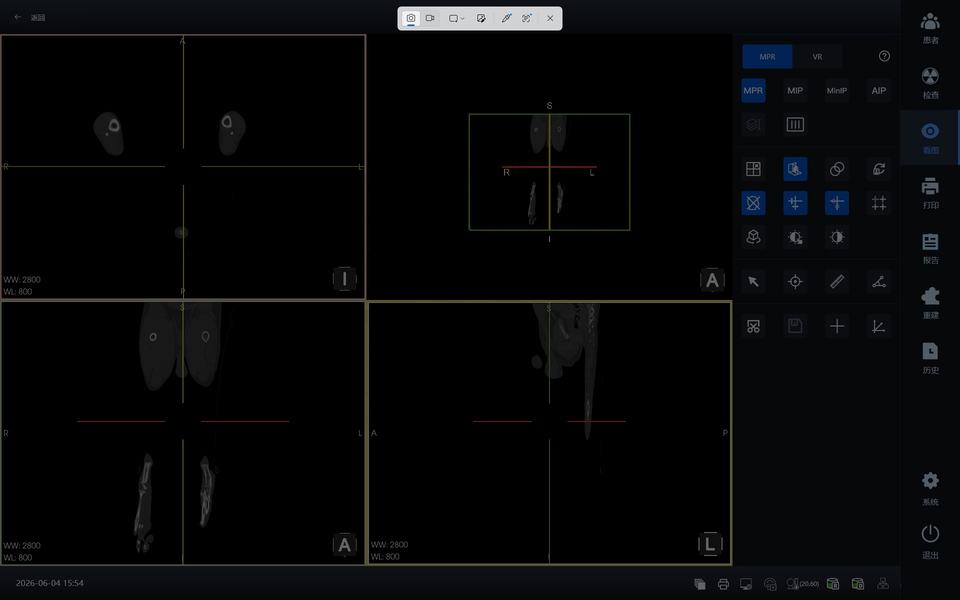This screenshot has width=960, height=600.
Task: Click the overlapping circles fusion icon
Action: (837, 169)
